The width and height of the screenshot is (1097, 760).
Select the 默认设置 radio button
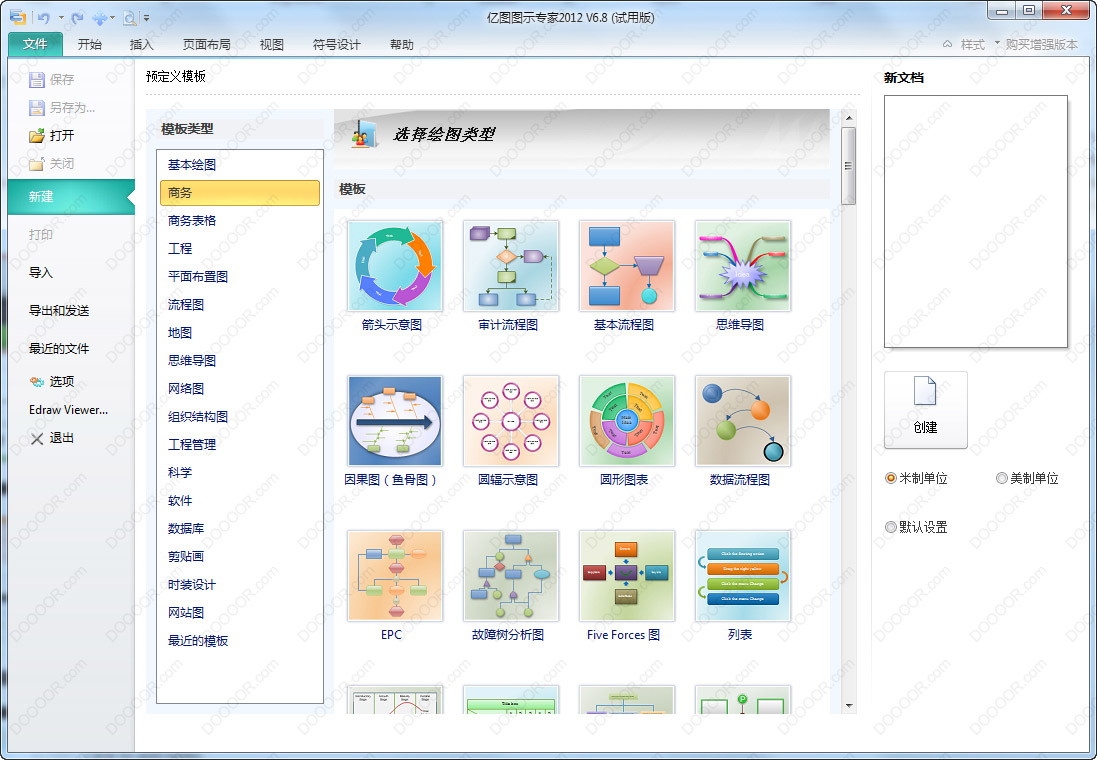point(891,527)
